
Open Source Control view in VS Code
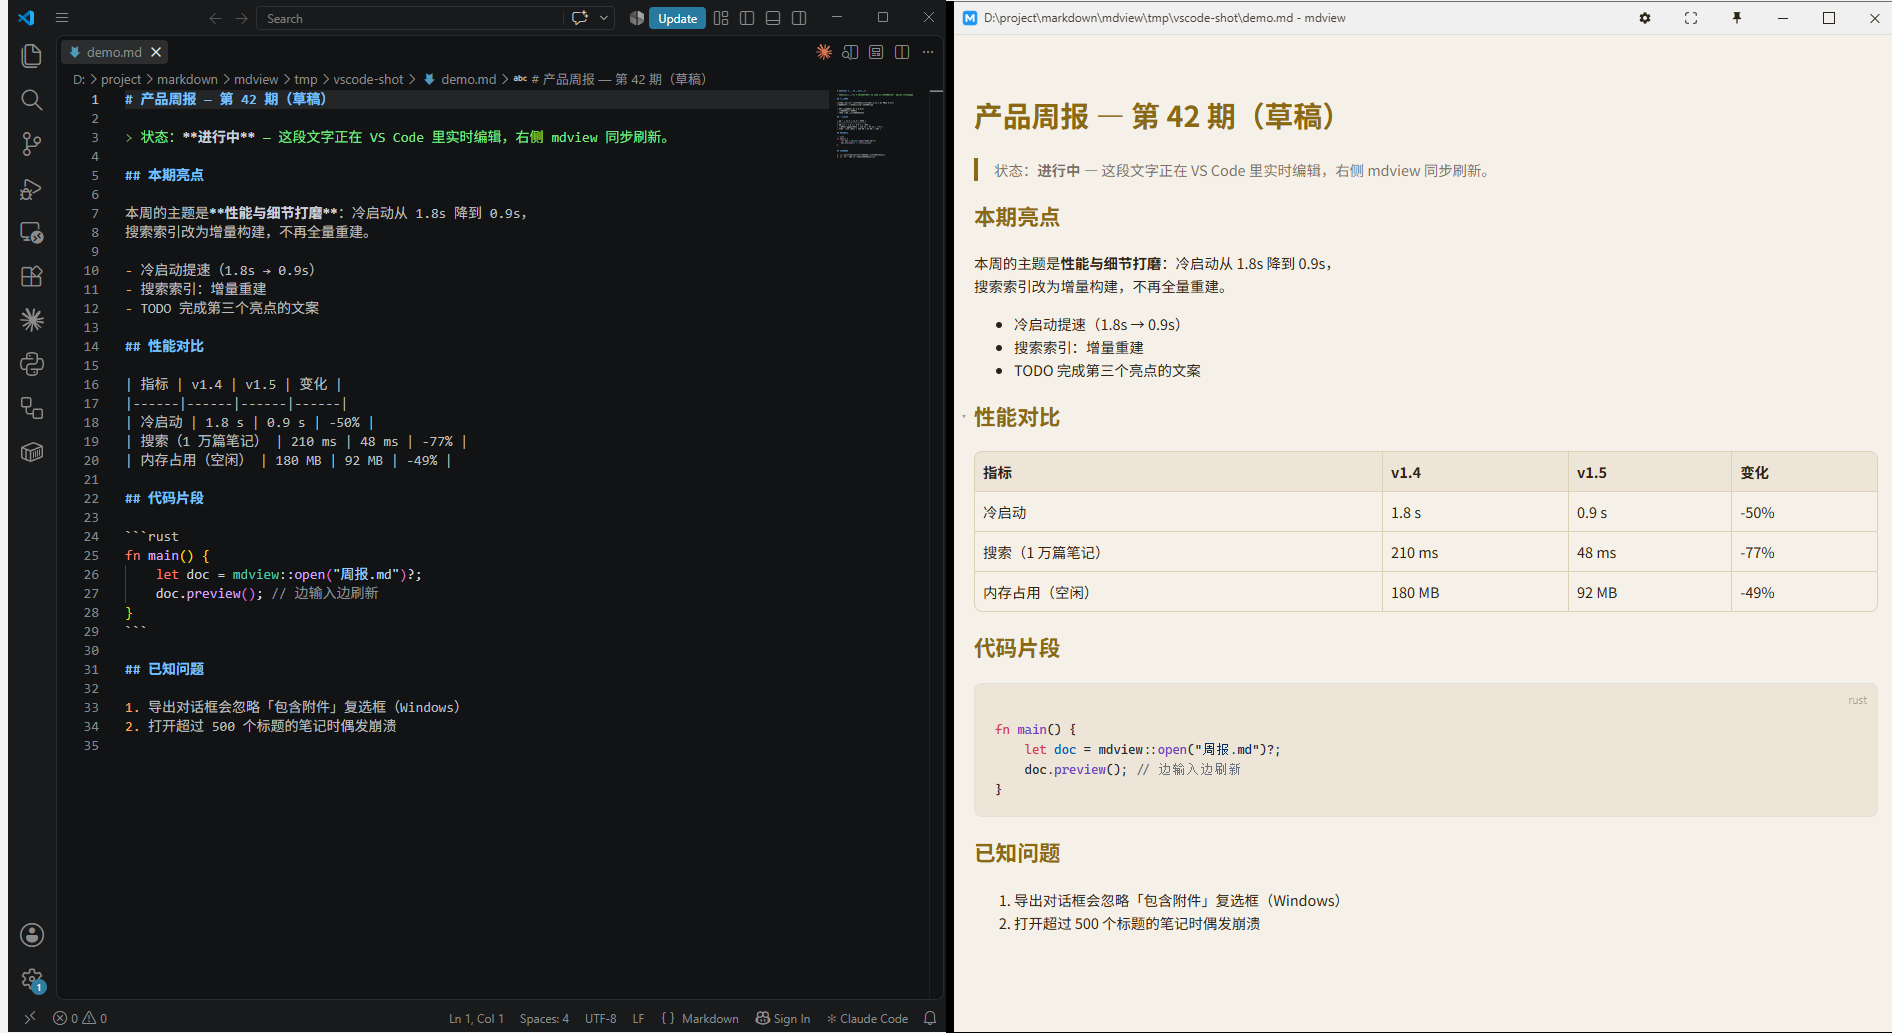pos(32,144)
